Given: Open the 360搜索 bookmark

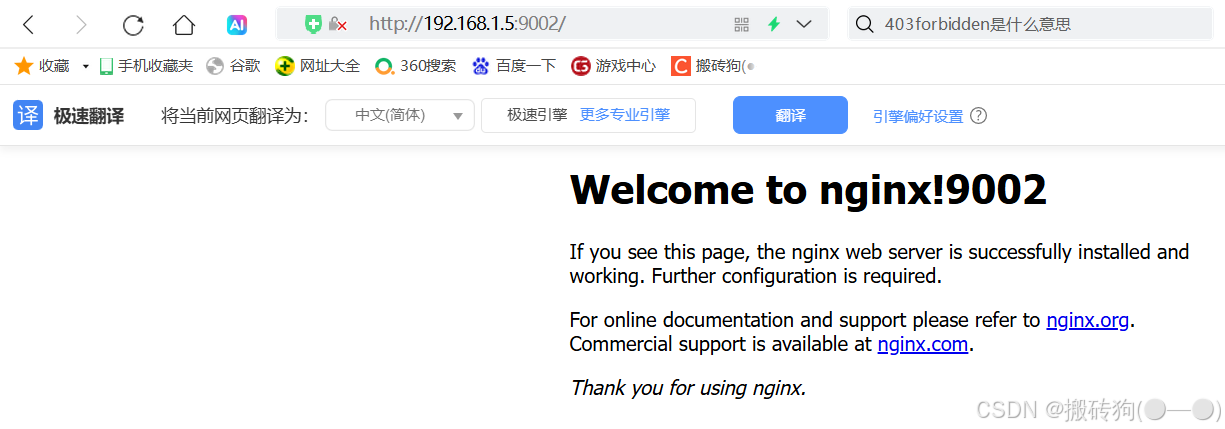Looking at the screenshot, I should pyautogui.click(x=415, y=66).
